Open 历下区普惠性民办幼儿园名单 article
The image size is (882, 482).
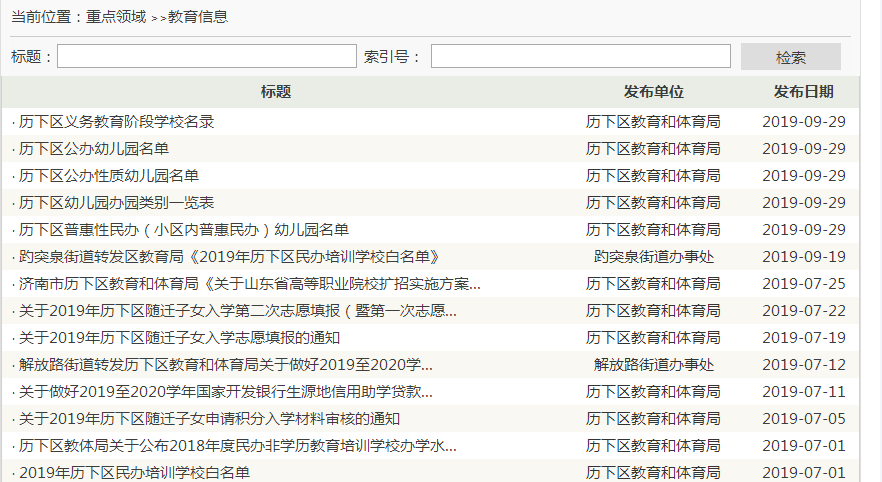pyautogui.click(x=184, y=229)
